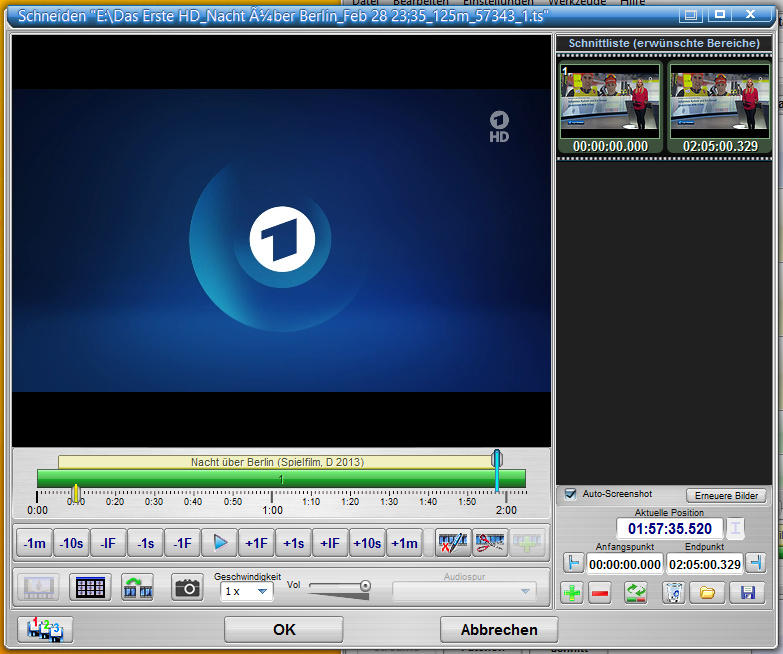Save the cut list with the floppy icon
Screen dimensions: 783x654
click(x=747, y=593)
